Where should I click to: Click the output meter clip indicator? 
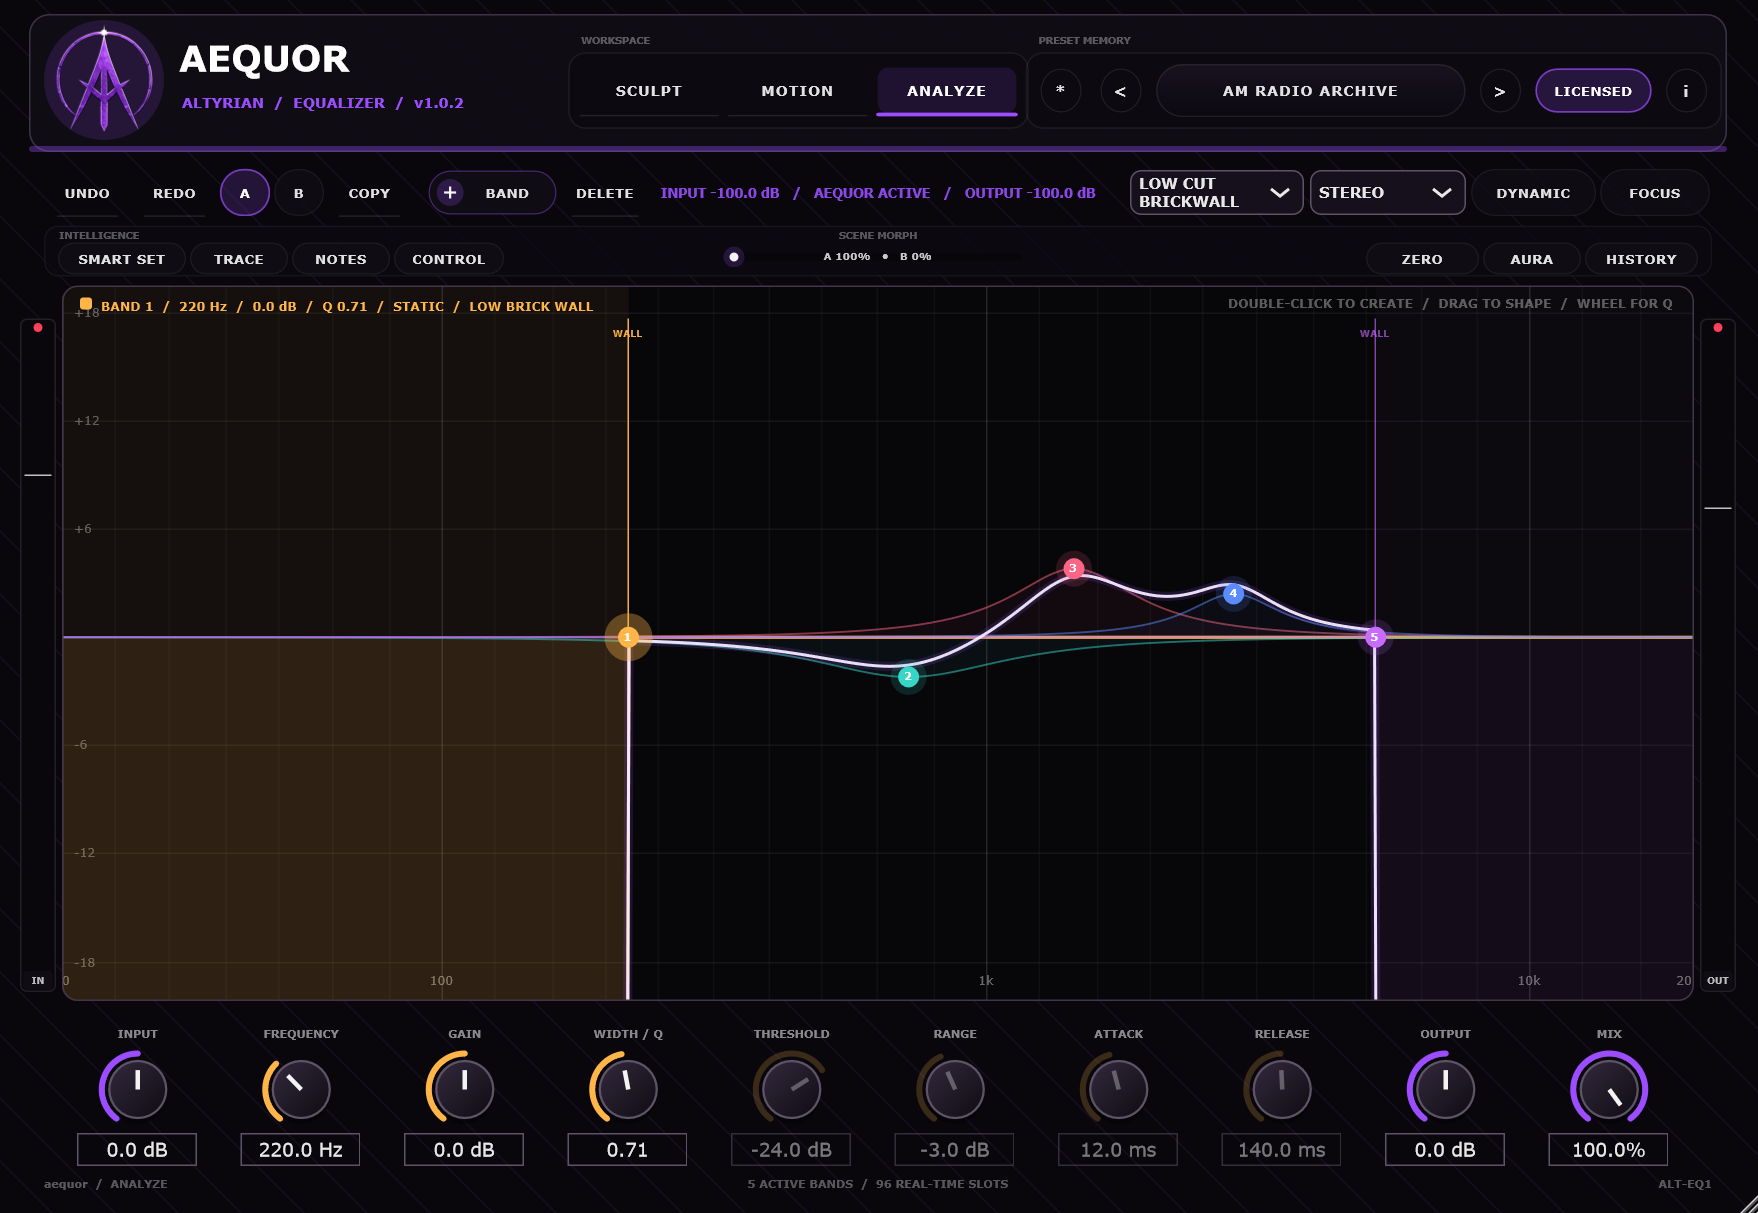click(x=1718, y=328)
